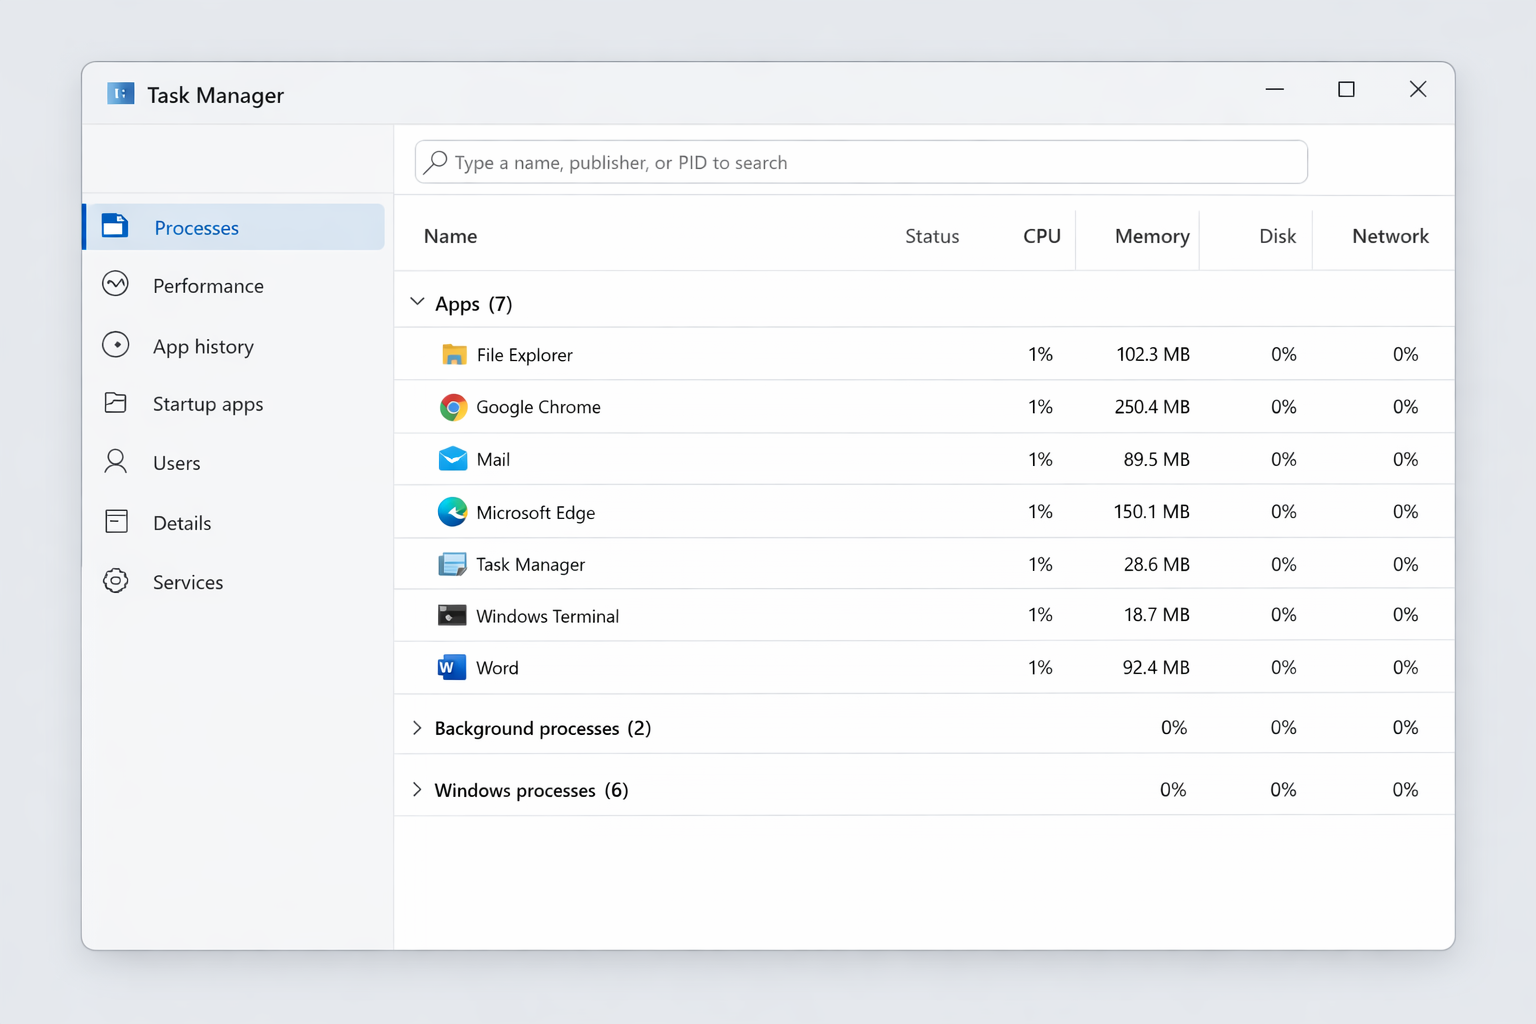Click the Disk value for File Explorer
The image size is (1536, 1024).
point(1283,354)
